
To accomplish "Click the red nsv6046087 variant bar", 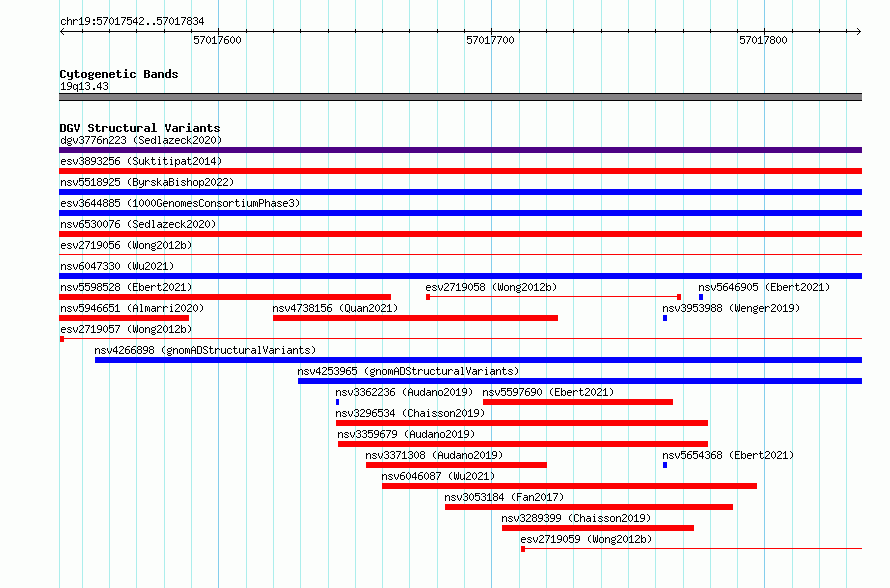I will pyautogui.click(x=569, y=486).
